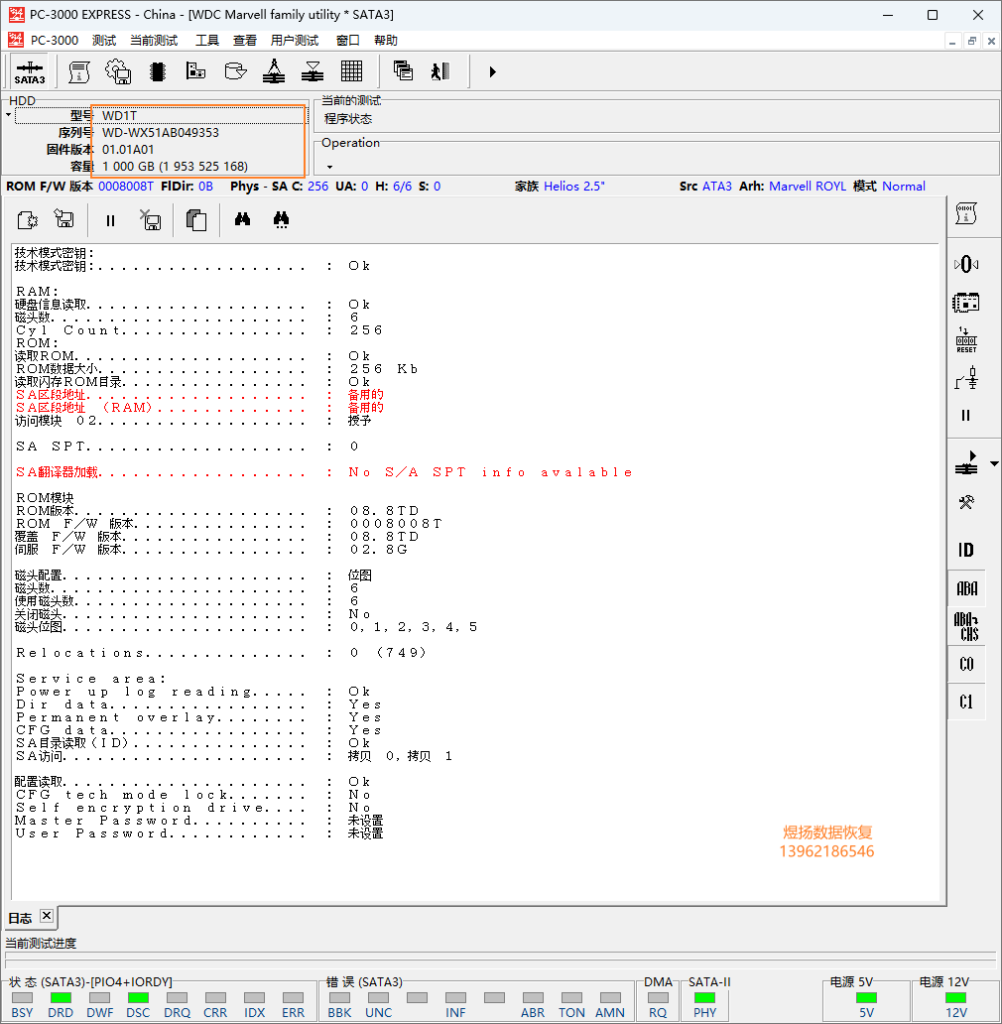Screen dimensions: 1002x1024
Task: Expand the HDD info dropdown arrow beside 型号
Action: pos(8,116)
